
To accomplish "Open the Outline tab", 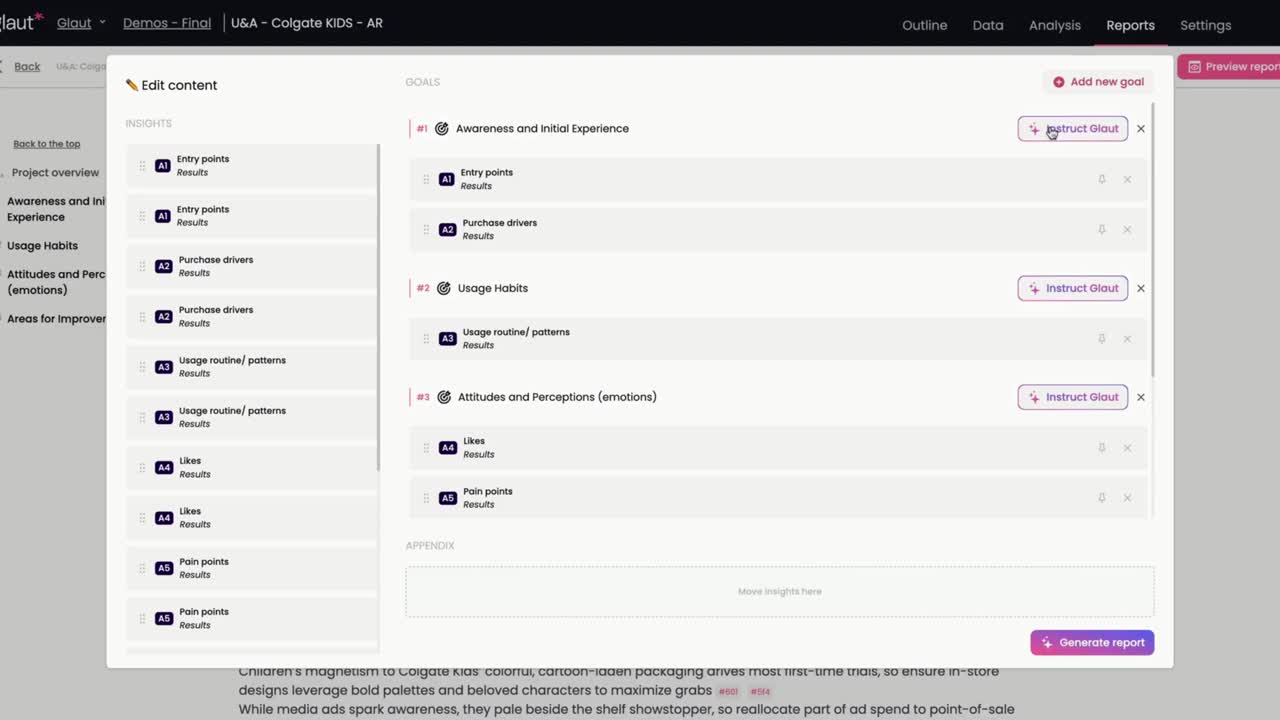I will pyautogui.click(x=924, y=25).
